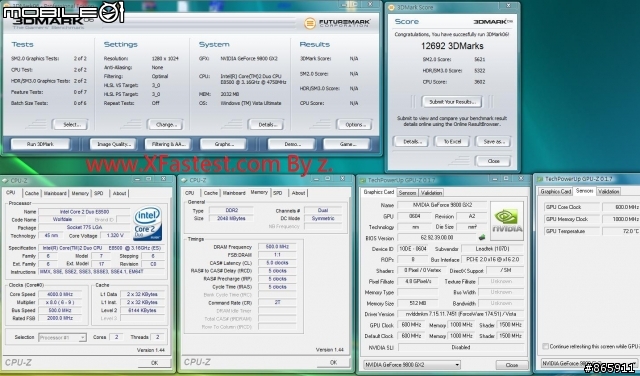Click the Game button in 3DMark06
The height and width of the screenshot is (376, 640).
[347, 144]
